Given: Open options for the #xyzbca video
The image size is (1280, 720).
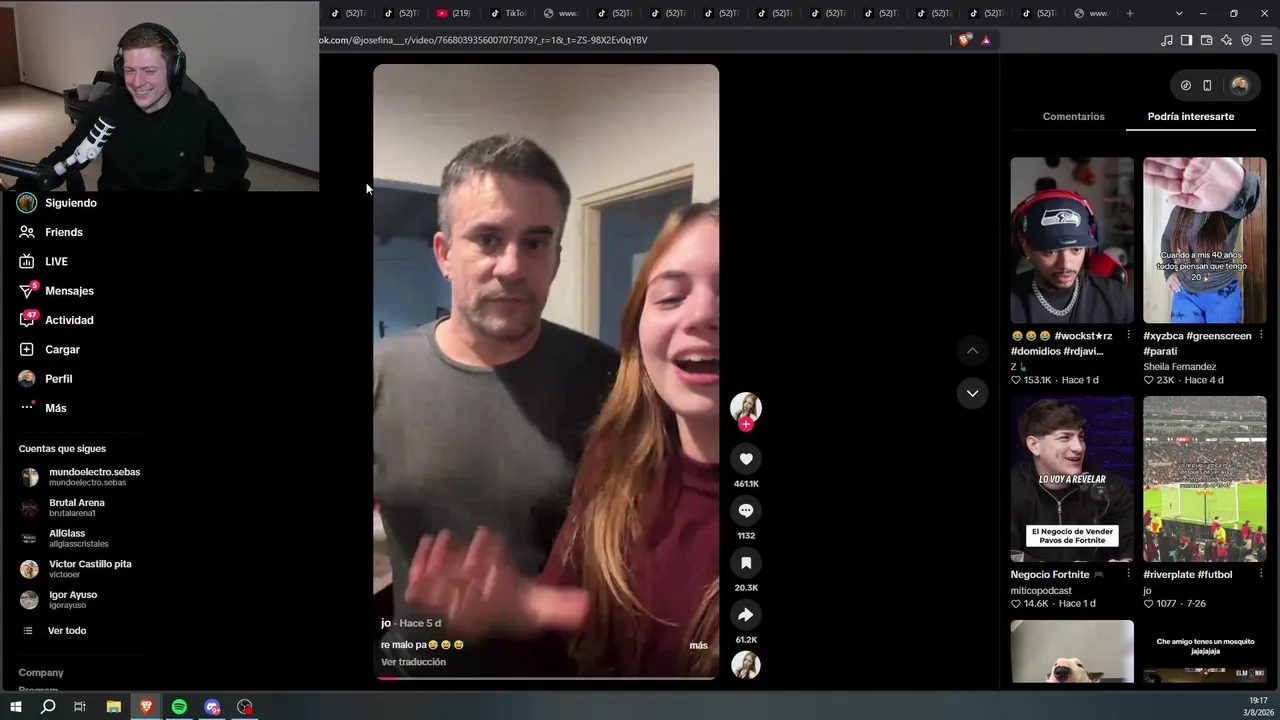Looking at the screenshot, I should pyautogui.click(x=1261, y=335).
